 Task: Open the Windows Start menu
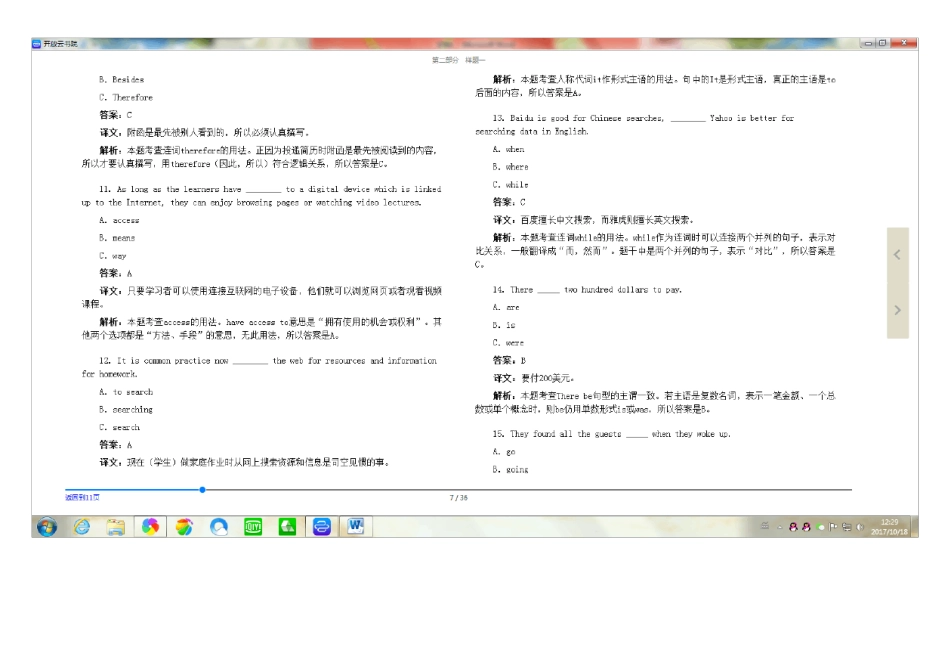tap(47, 527)
